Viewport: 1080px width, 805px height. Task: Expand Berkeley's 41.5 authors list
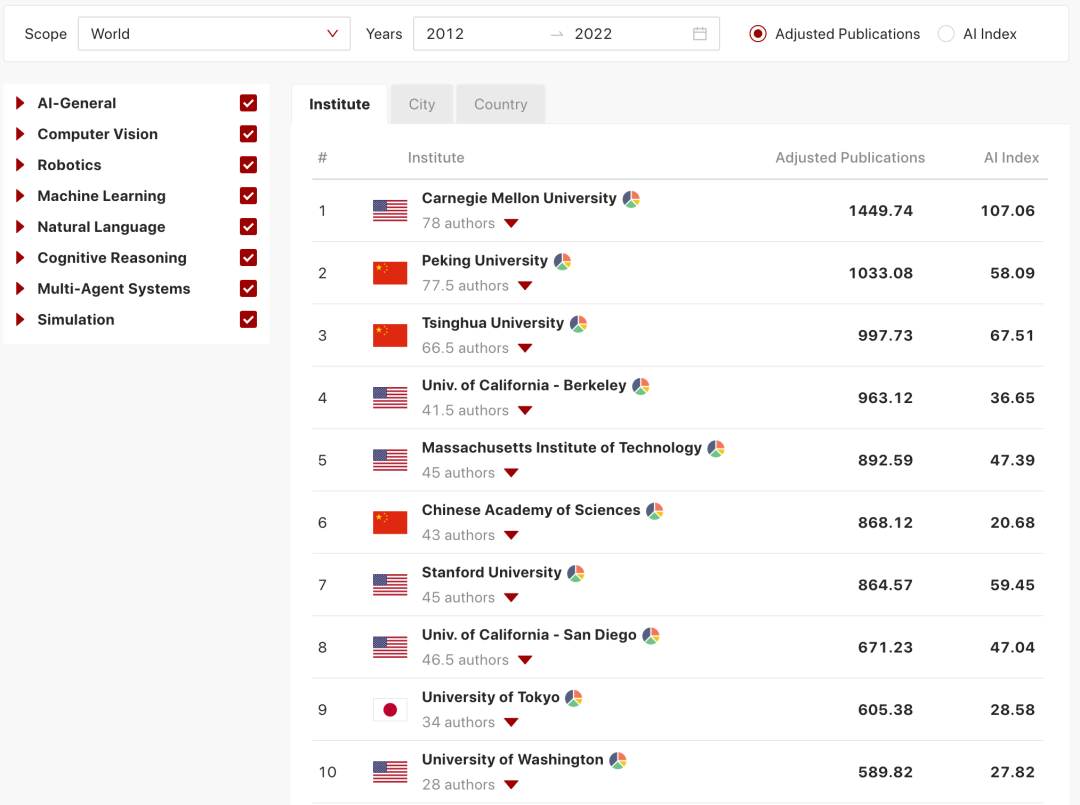click(x=526, y=410)
